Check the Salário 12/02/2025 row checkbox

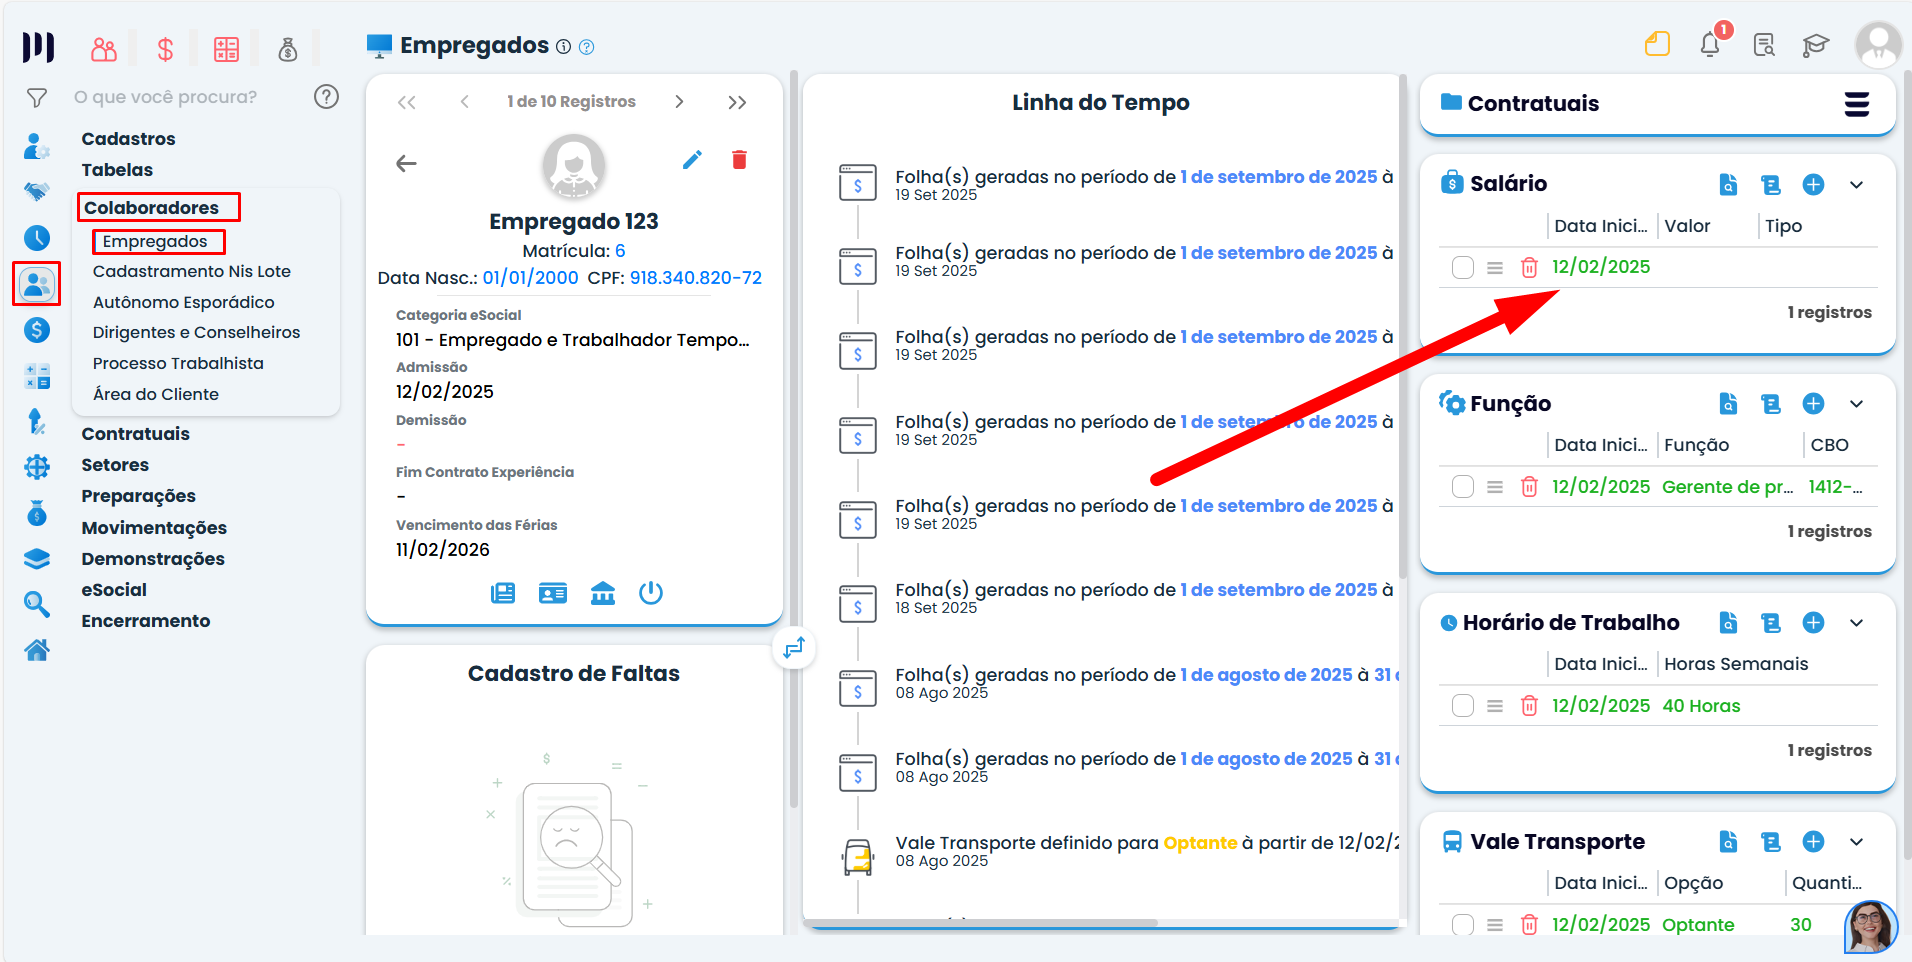(x=1463, y=267)
